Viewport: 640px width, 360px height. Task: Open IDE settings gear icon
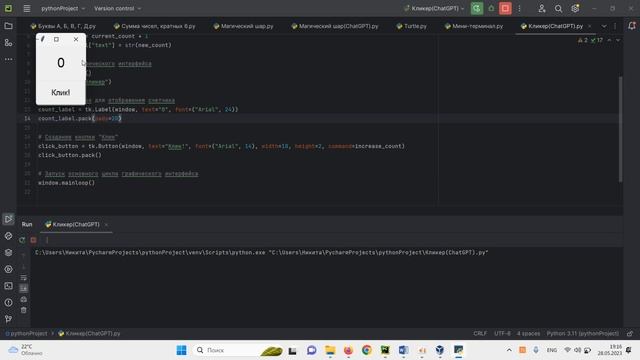click(x=575, y=8)
